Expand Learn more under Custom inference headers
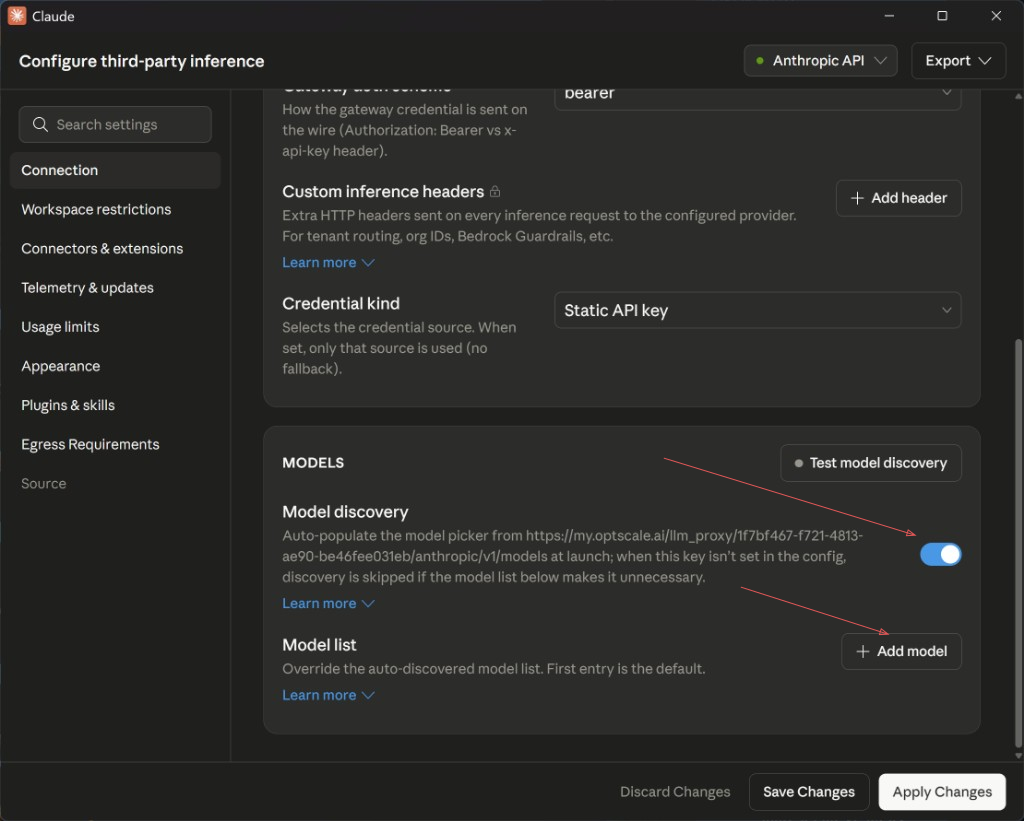The image size is (1024, 821). tap(328, 263)
